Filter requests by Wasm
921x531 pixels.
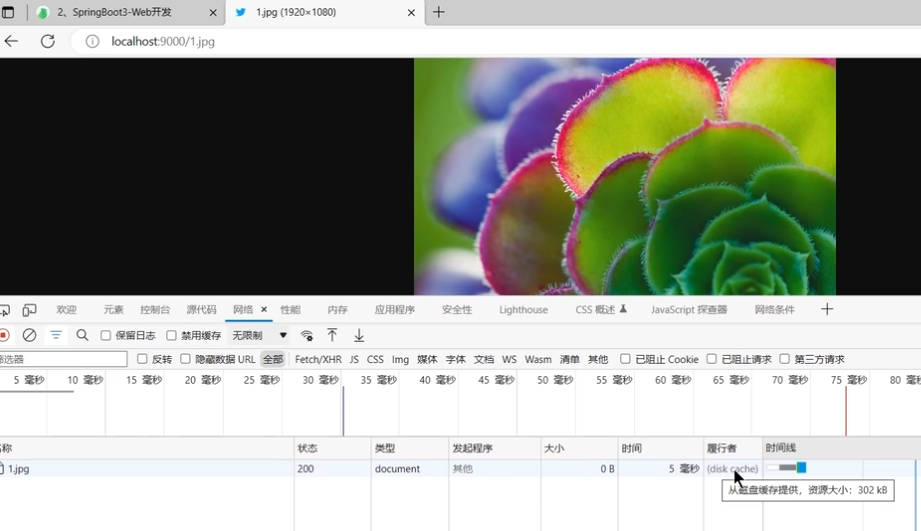[x=538, y=359]
